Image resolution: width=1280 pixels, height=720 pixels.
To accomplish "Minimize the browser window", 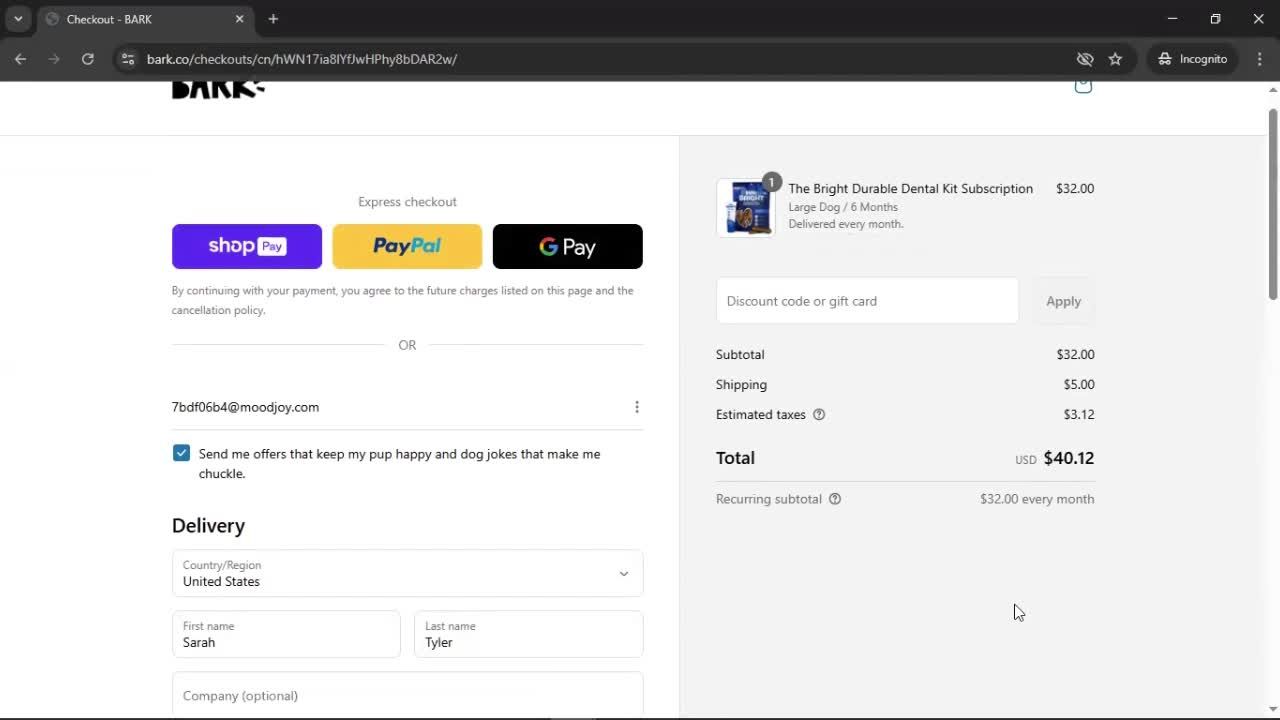I will [1172, 19].
